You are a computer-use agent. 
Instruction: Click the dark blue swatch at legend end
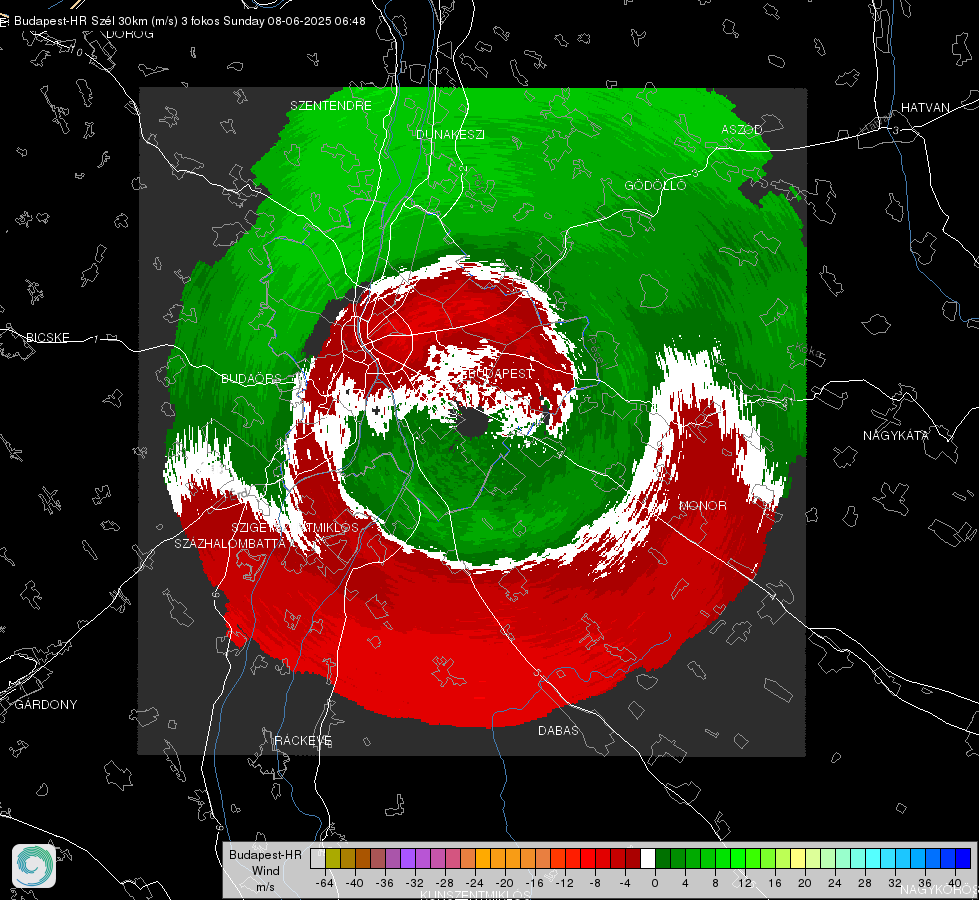[963, 858]
